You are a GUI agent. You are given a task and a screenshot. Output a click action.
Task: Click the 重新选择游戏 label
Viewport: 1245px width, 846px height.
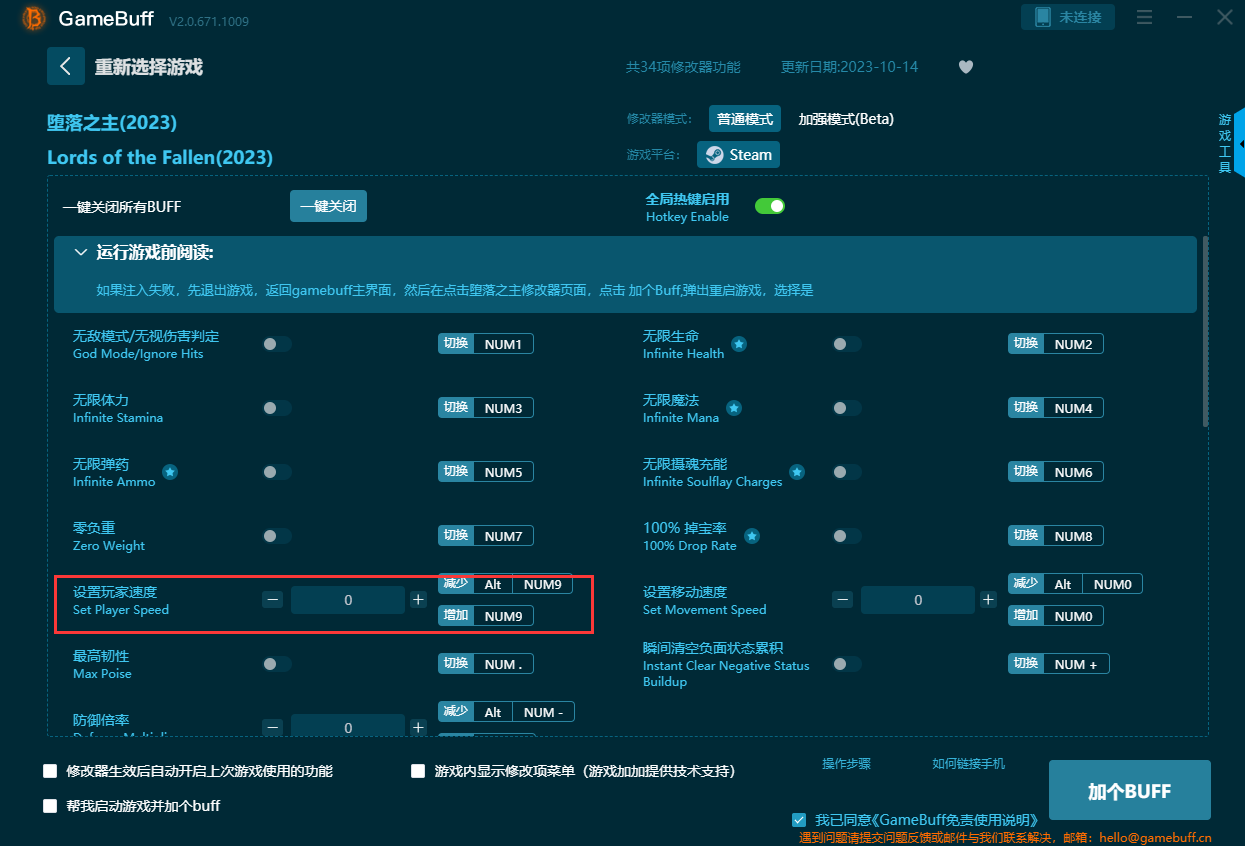(149, 67)
